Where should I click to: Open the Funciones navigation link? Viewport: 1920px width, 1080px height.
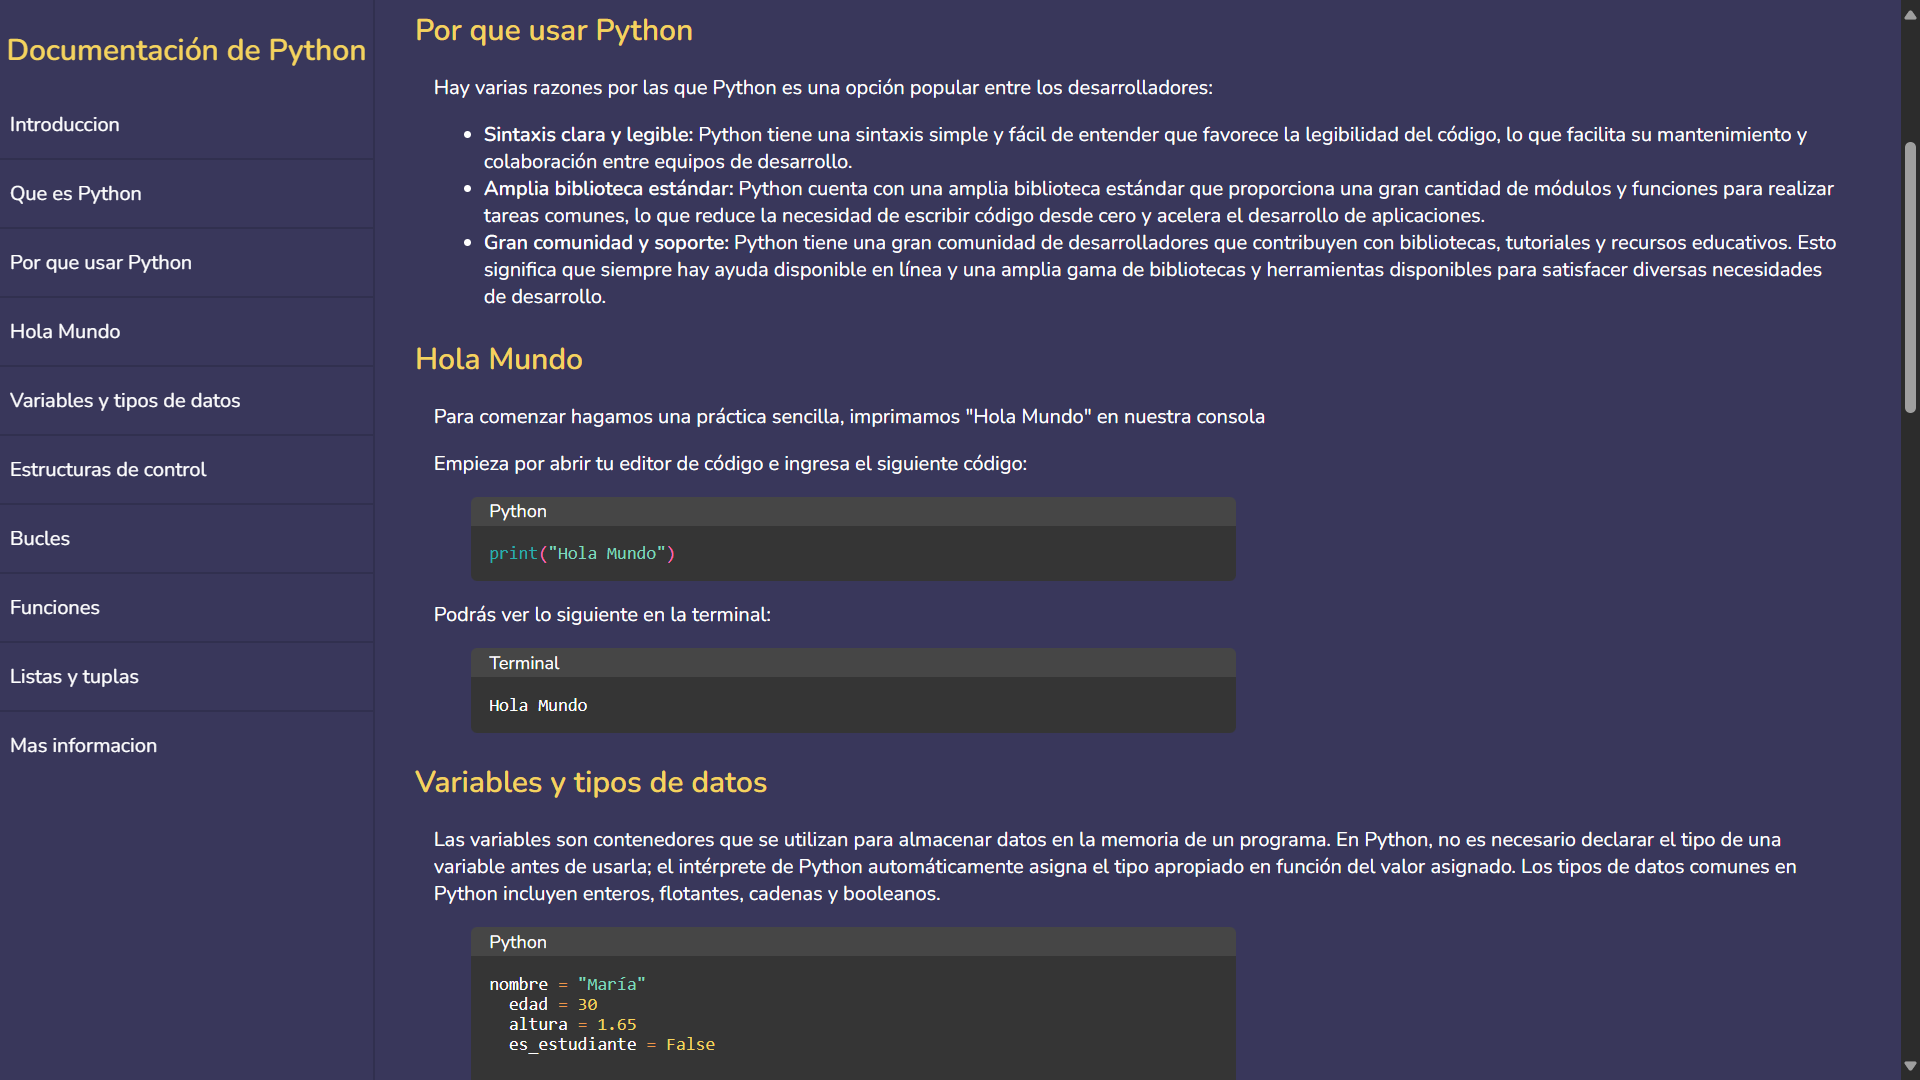point(187,608)
